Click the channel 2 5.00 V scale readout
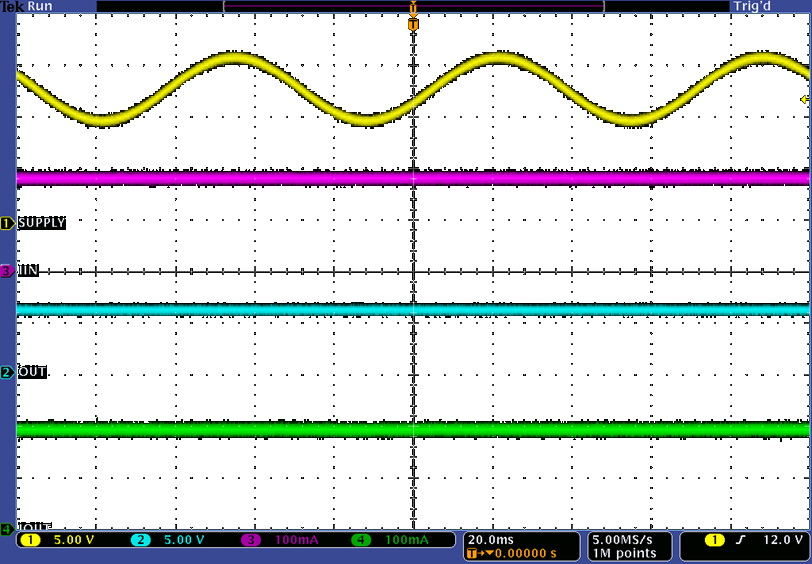This screenshot has width=812, height=564. click(184, 540)
